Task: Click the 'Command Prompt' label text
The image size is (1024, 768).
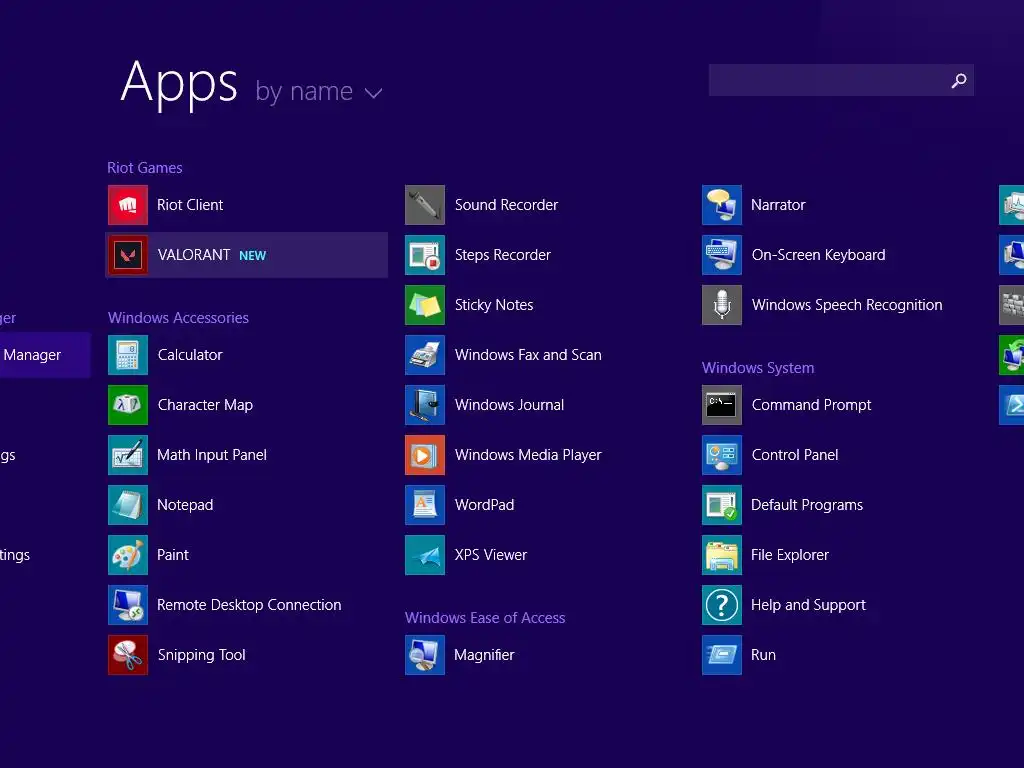Action: tap(812, 405)
